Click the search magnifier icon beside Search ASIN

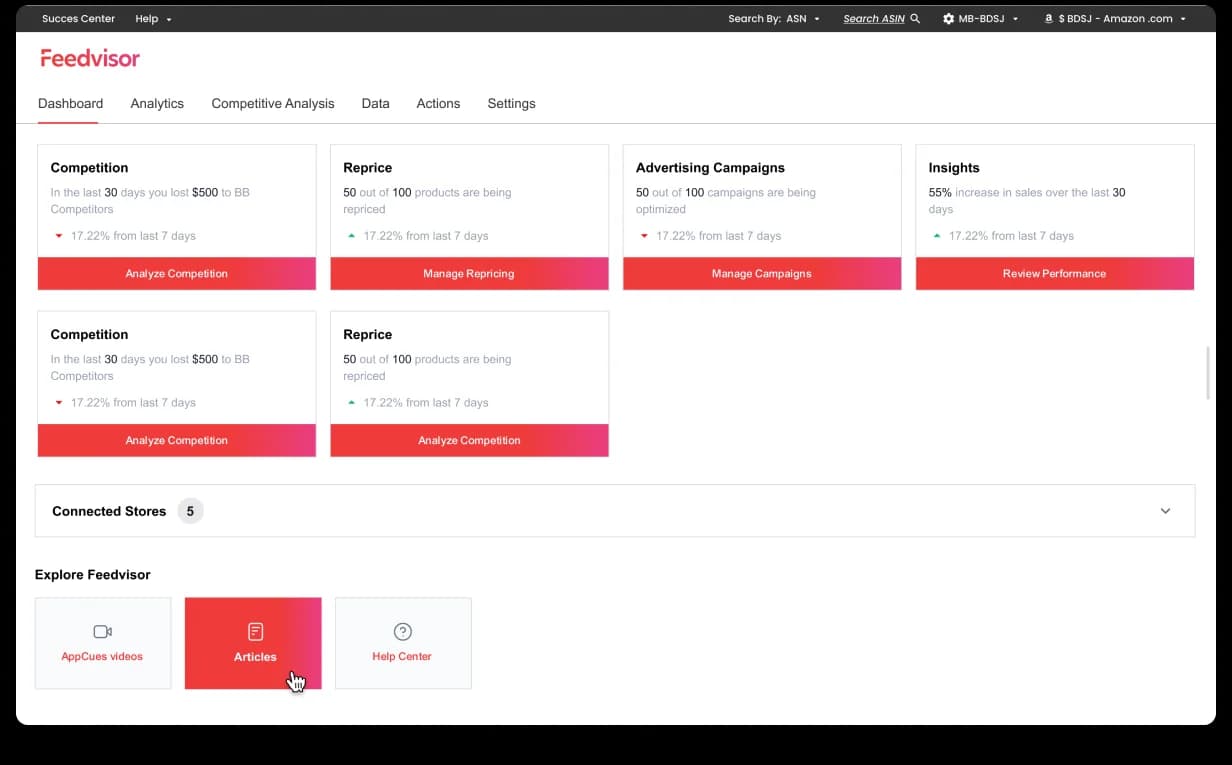(x=915, y=19)
